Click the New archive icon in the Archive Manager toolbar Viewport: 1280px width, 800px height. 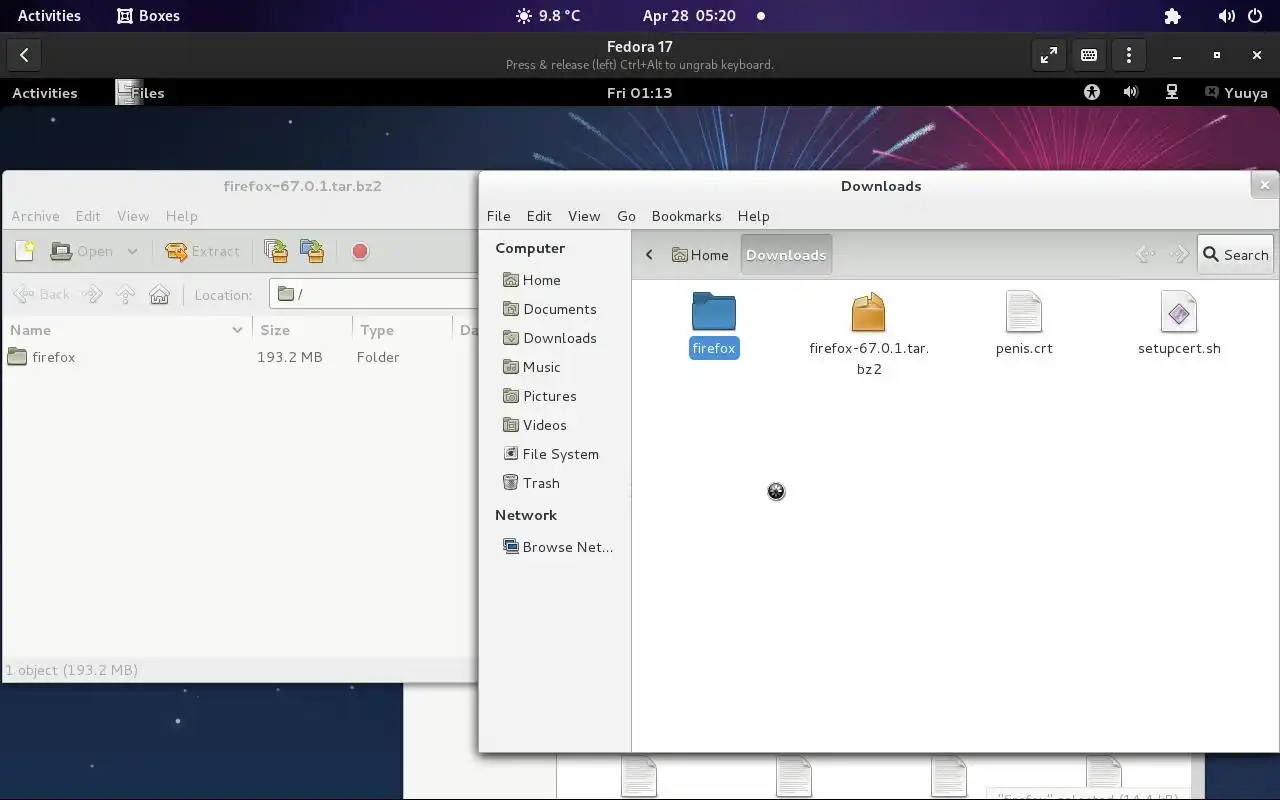[25, 251]
